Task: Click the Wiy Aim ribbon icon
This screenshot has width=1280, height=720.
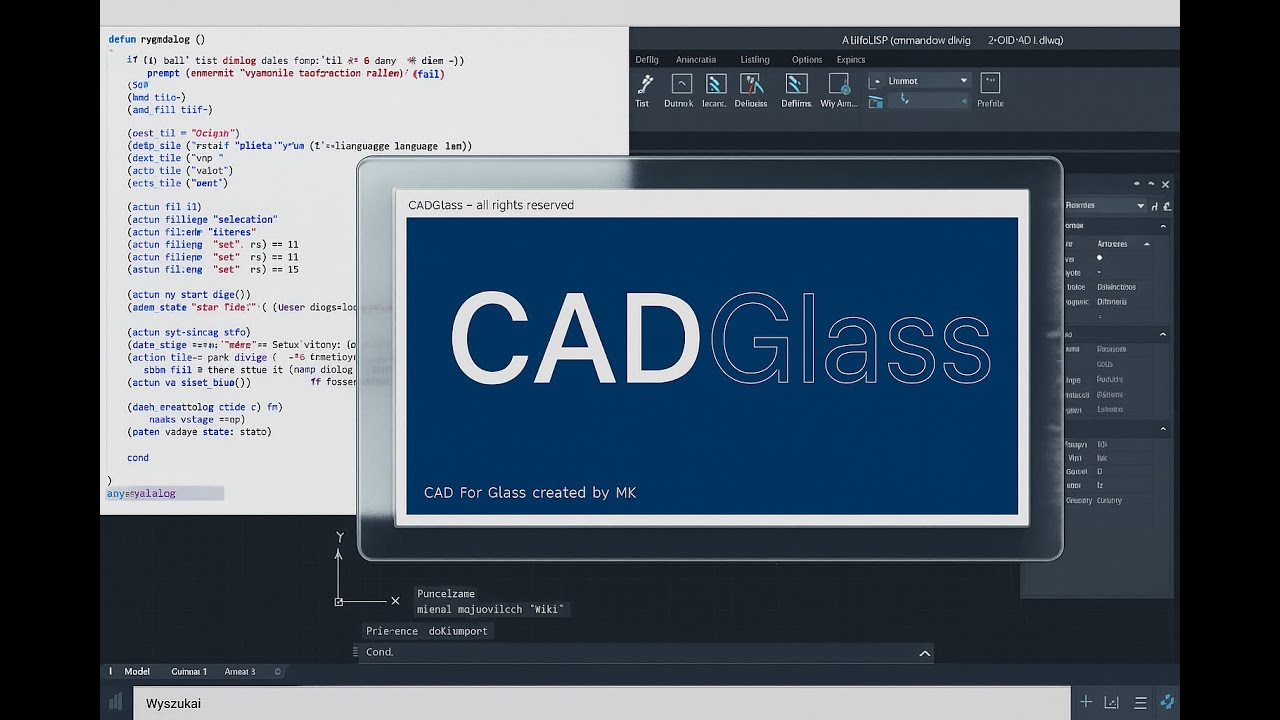Action: click(x=839, y=84)
